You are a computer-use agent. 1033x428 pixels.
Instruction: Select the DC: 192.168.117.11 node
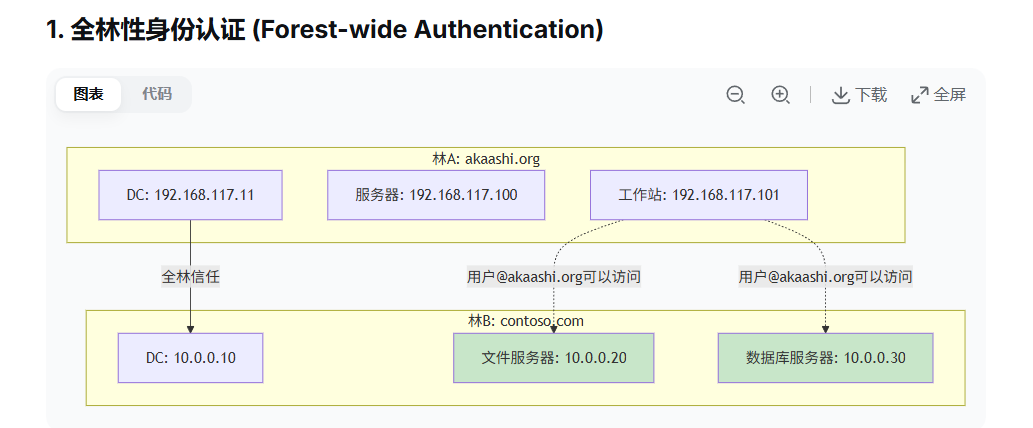click(190, 195)
